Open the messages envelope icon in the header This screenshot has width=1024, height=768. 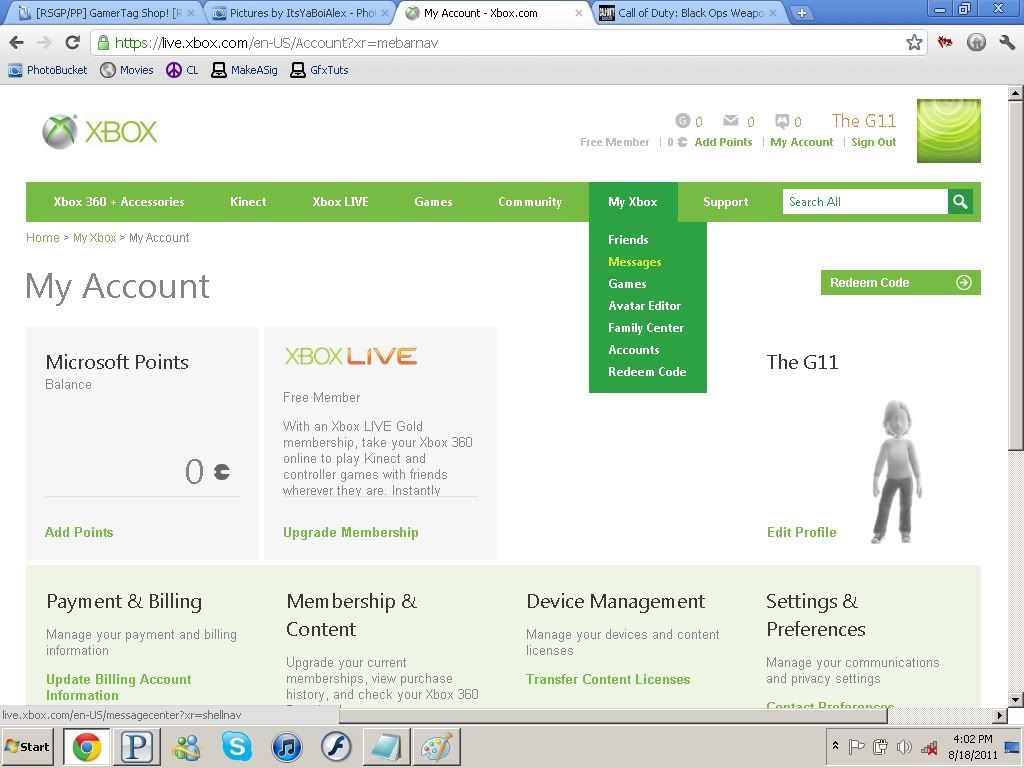tap(731, 121)
